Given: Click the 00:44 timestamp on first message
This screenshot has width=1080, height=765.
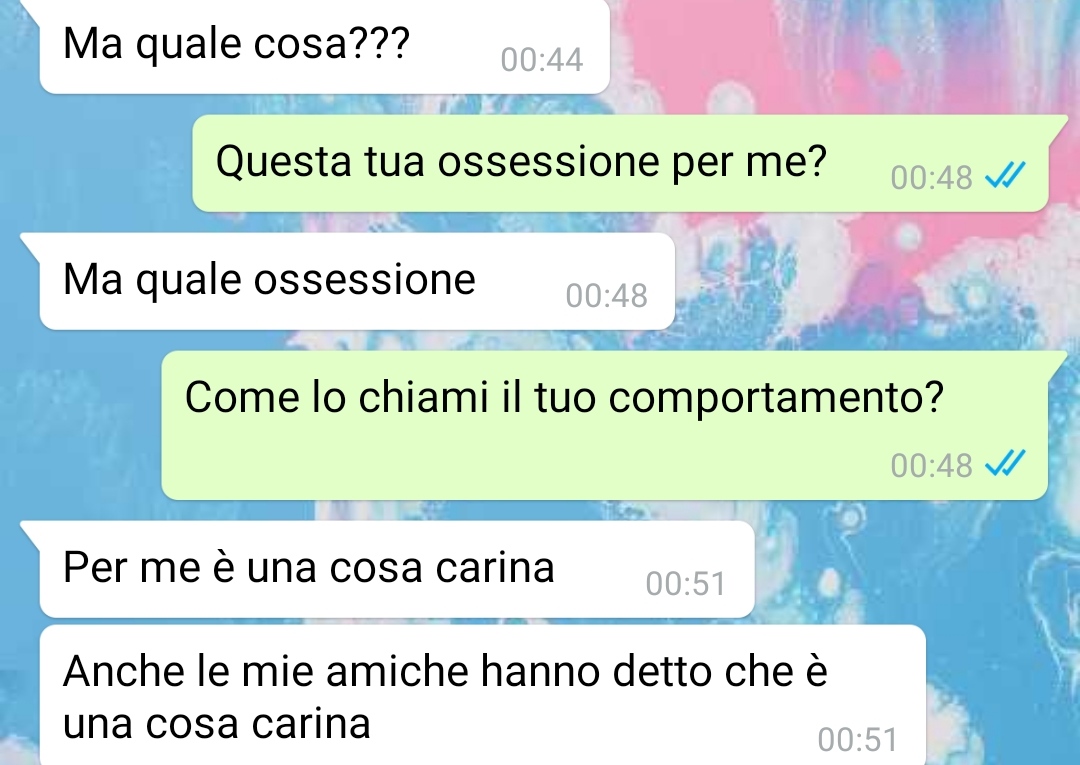Looking at the screenshot, I should coord(541,59).
